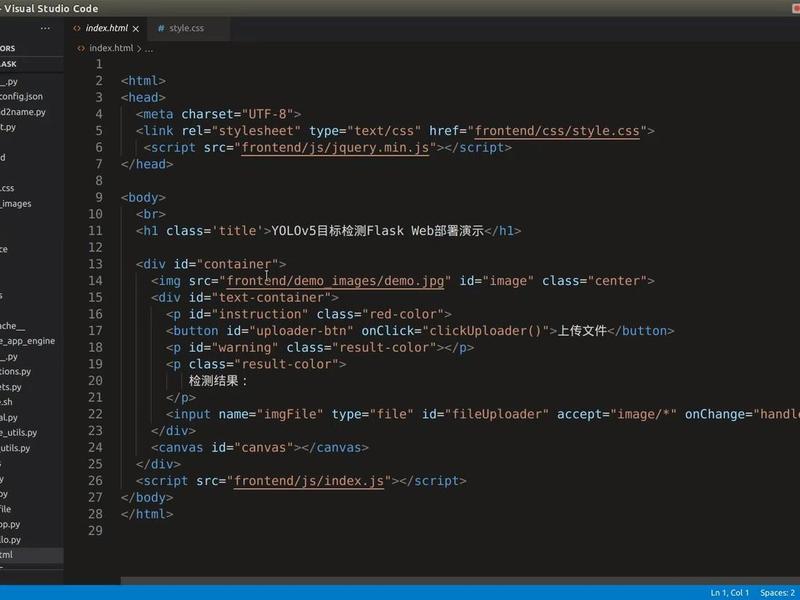Open config.json in the explorer
Image resolution: width=800 pixels, height=600 pixels.
point(21,96)
